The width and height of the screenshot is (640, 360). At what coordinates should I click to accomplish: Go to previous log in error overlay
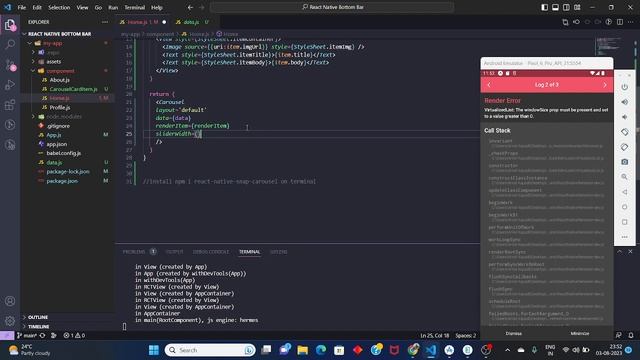point(489,85)
